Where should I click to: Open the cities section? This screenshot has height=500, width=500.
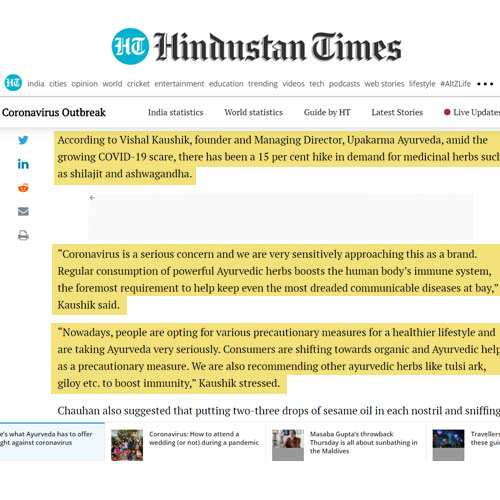[x=58, y=83]
